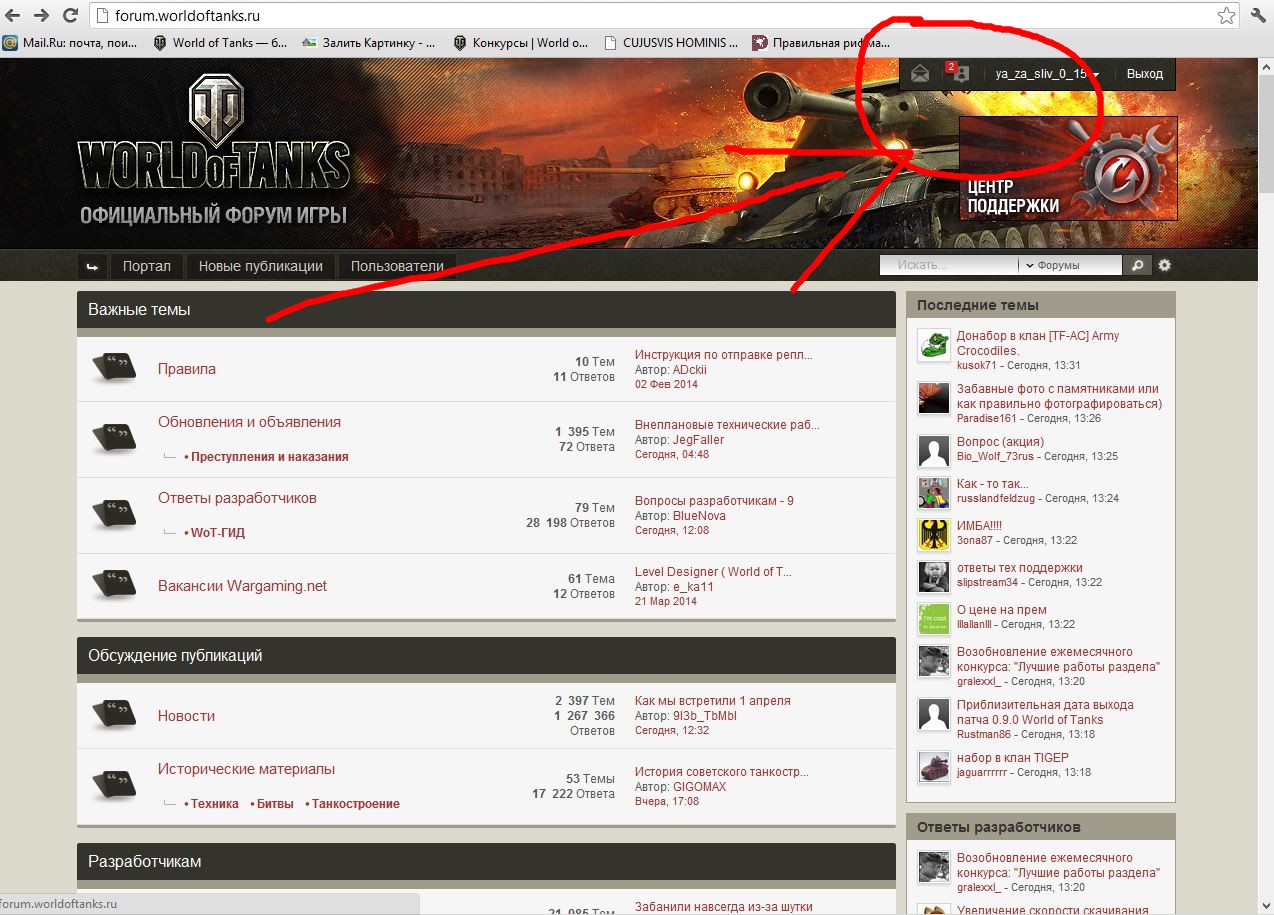Click green avatar of user lllallanlll
1274x915 pixels.
click(x=934, y=619)
